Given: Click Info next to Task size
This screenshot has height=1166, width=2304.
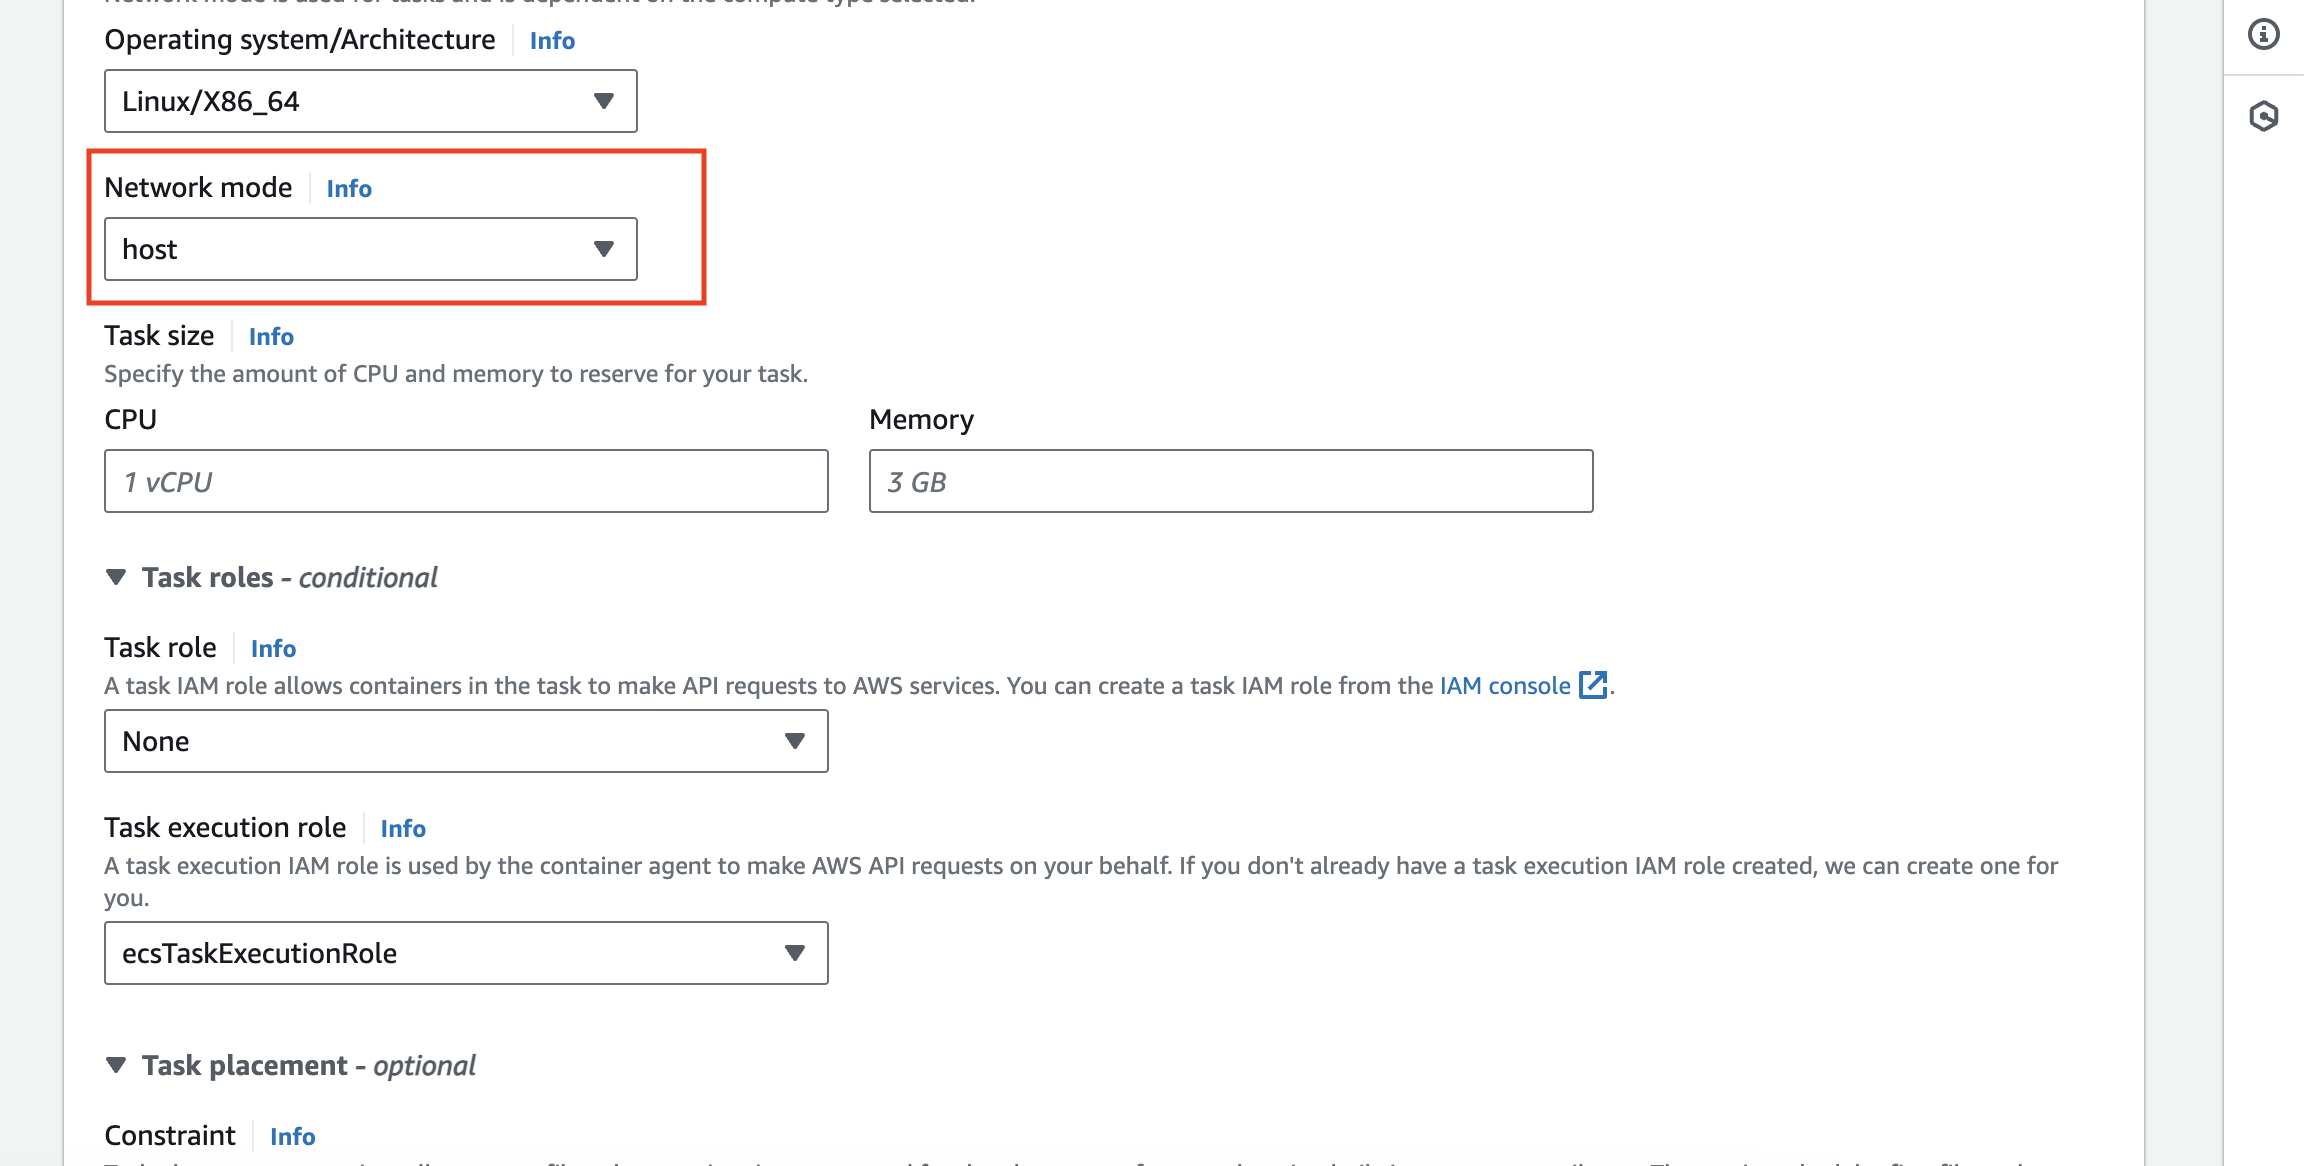Looking at the screenshot, I should (270, 336).
